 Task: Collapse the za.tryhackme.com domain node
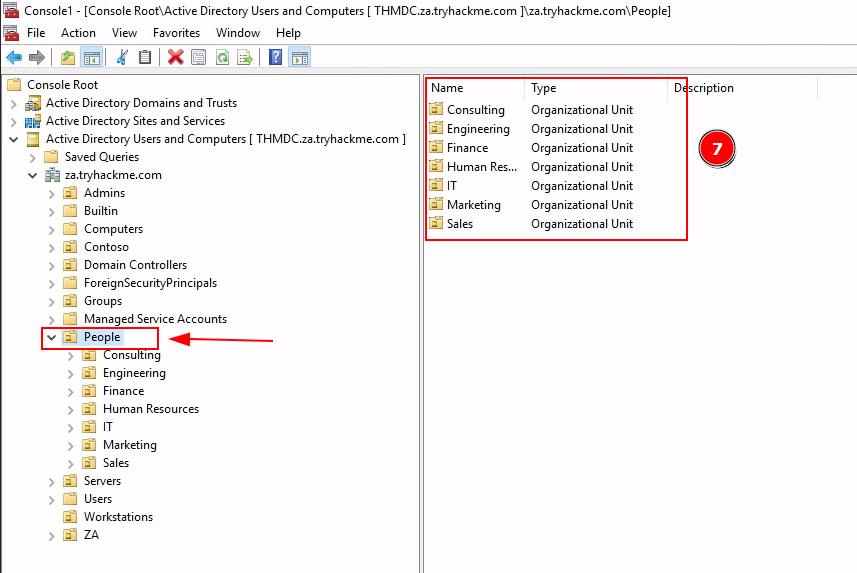click(x=33, y=176)
